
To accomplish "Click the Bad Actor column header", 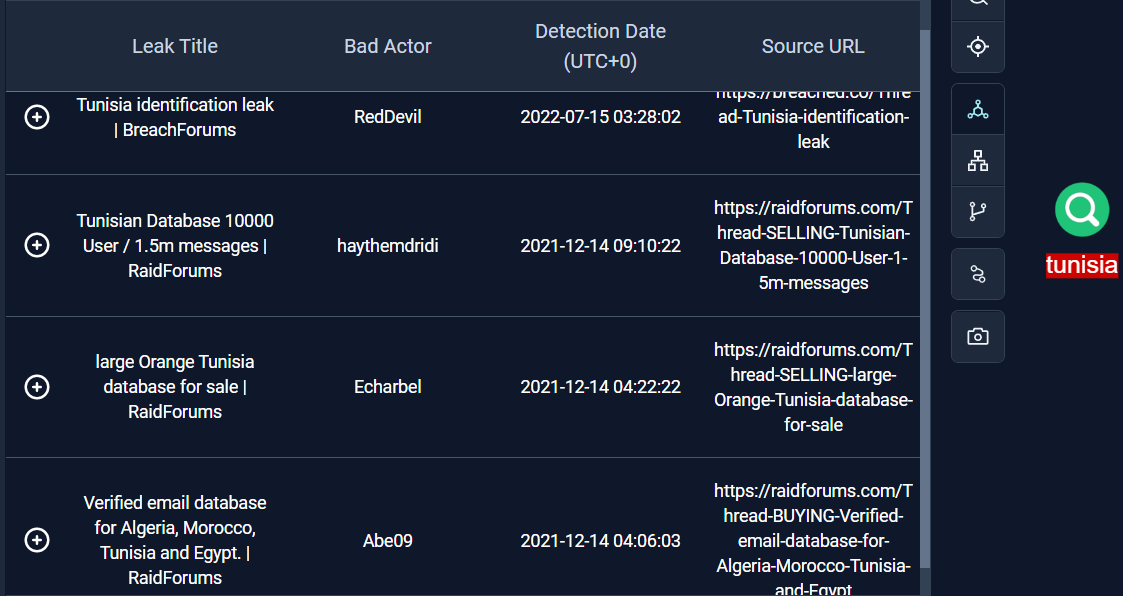I will [x=388, y=46].
